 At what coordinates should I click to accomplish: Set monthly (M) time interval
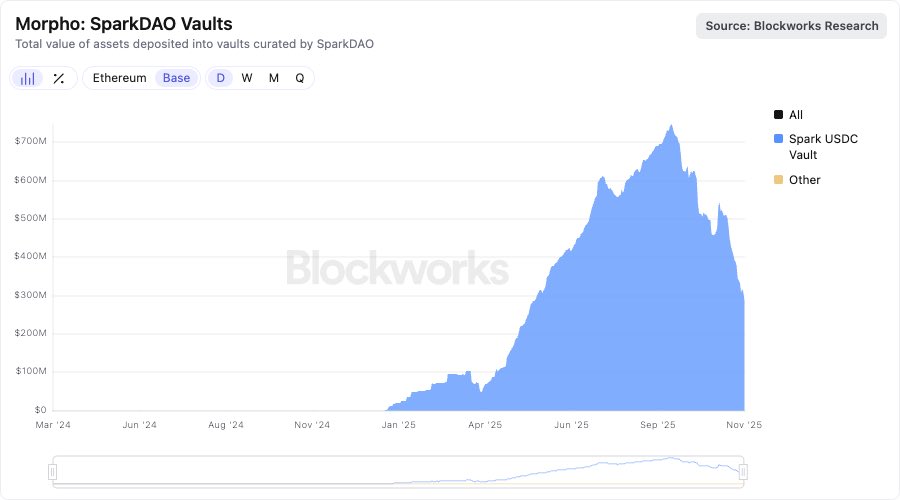[273, 78]
